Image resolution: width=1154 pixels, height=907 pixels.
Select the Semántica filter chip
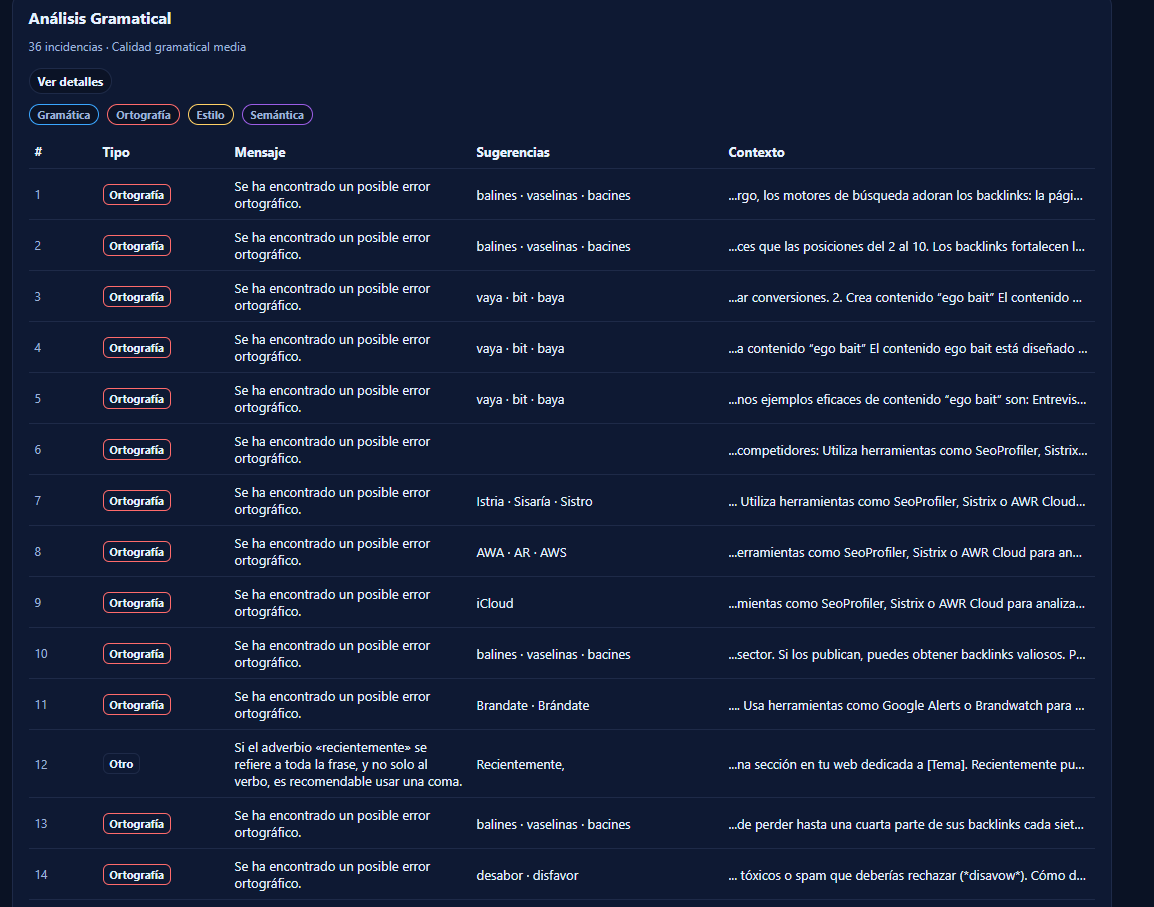click(x=277, y=115)
